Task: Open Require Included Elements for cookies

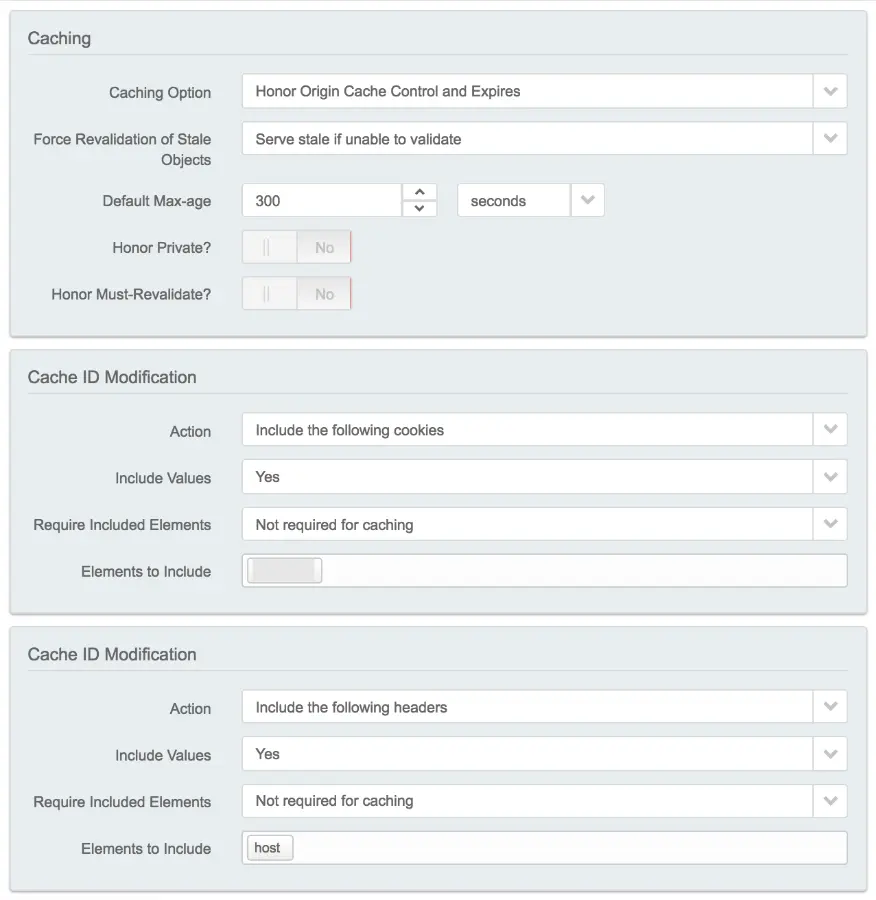Action: [x=830, y=524]
